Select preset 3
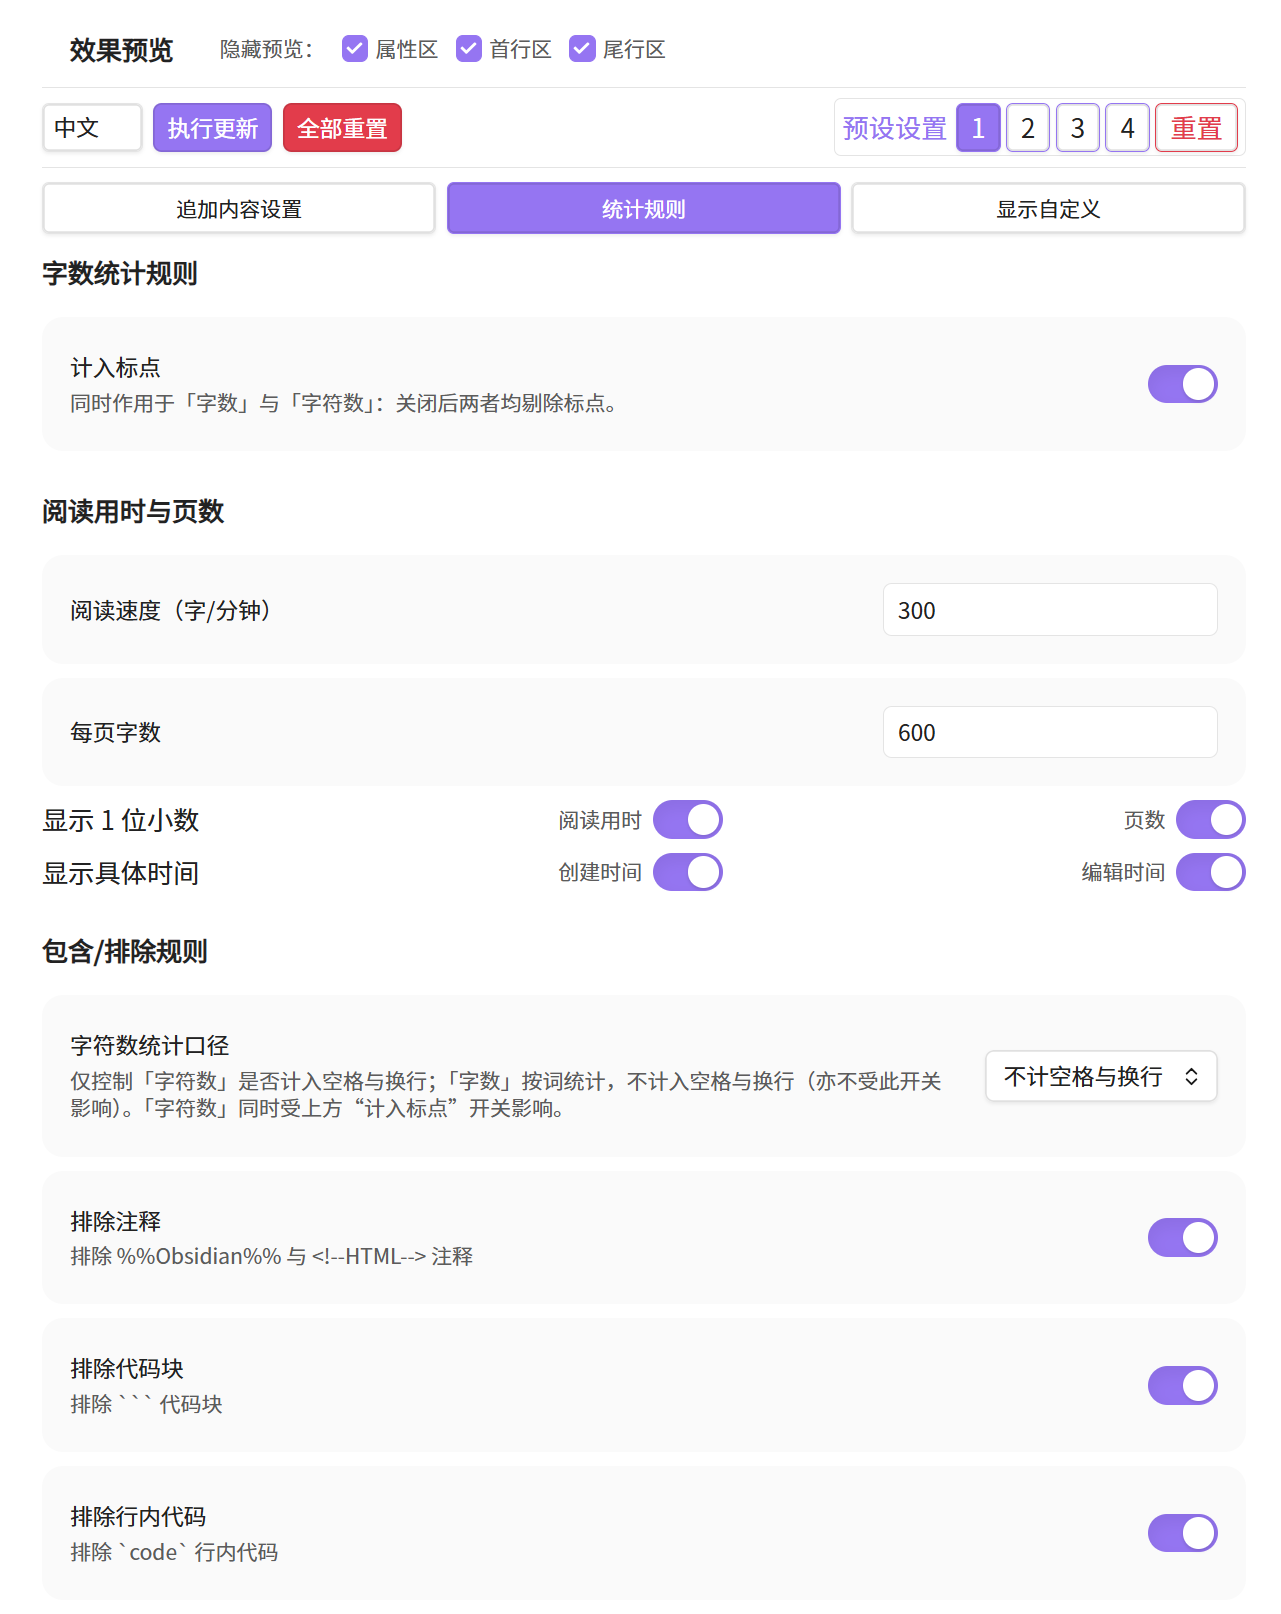The height and width of the screenshot is (1614, 1281). [x=1078, y=128]
